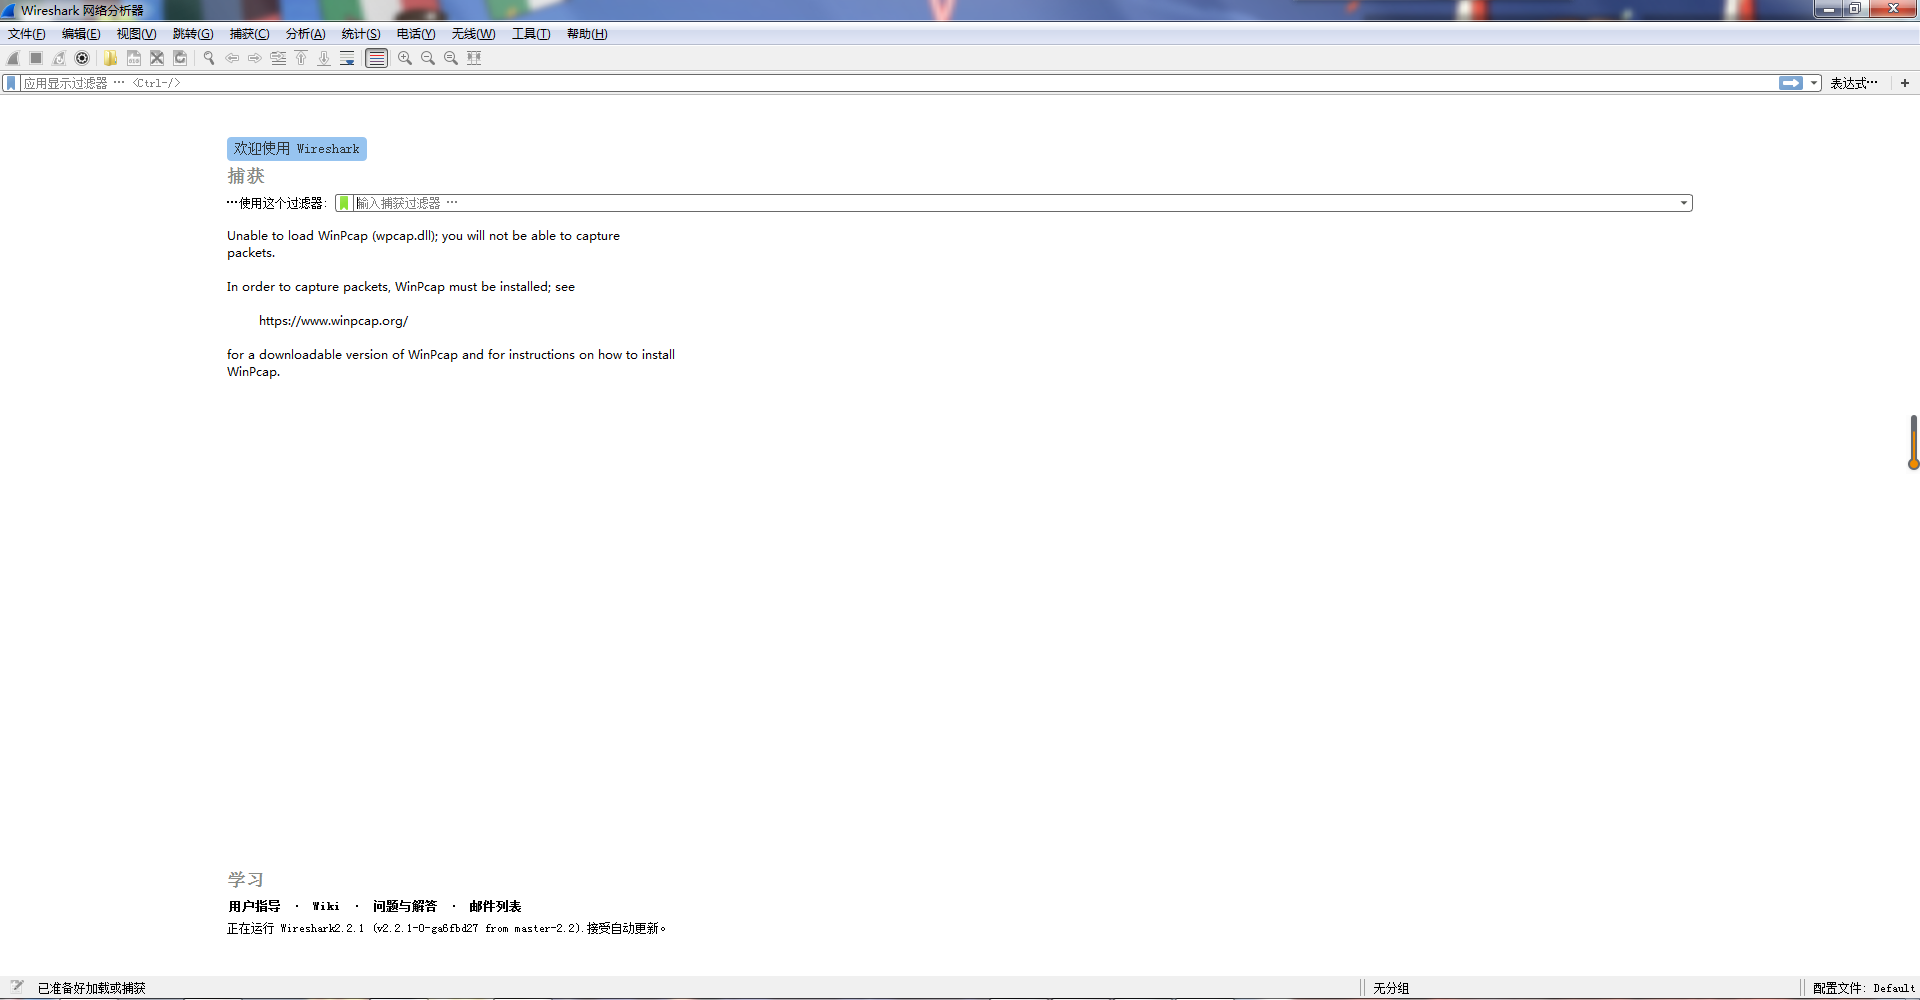The height and width of the screenshot is (1000, 1920).
Task: Open the 跳转(G) menu
Action: 193,34
